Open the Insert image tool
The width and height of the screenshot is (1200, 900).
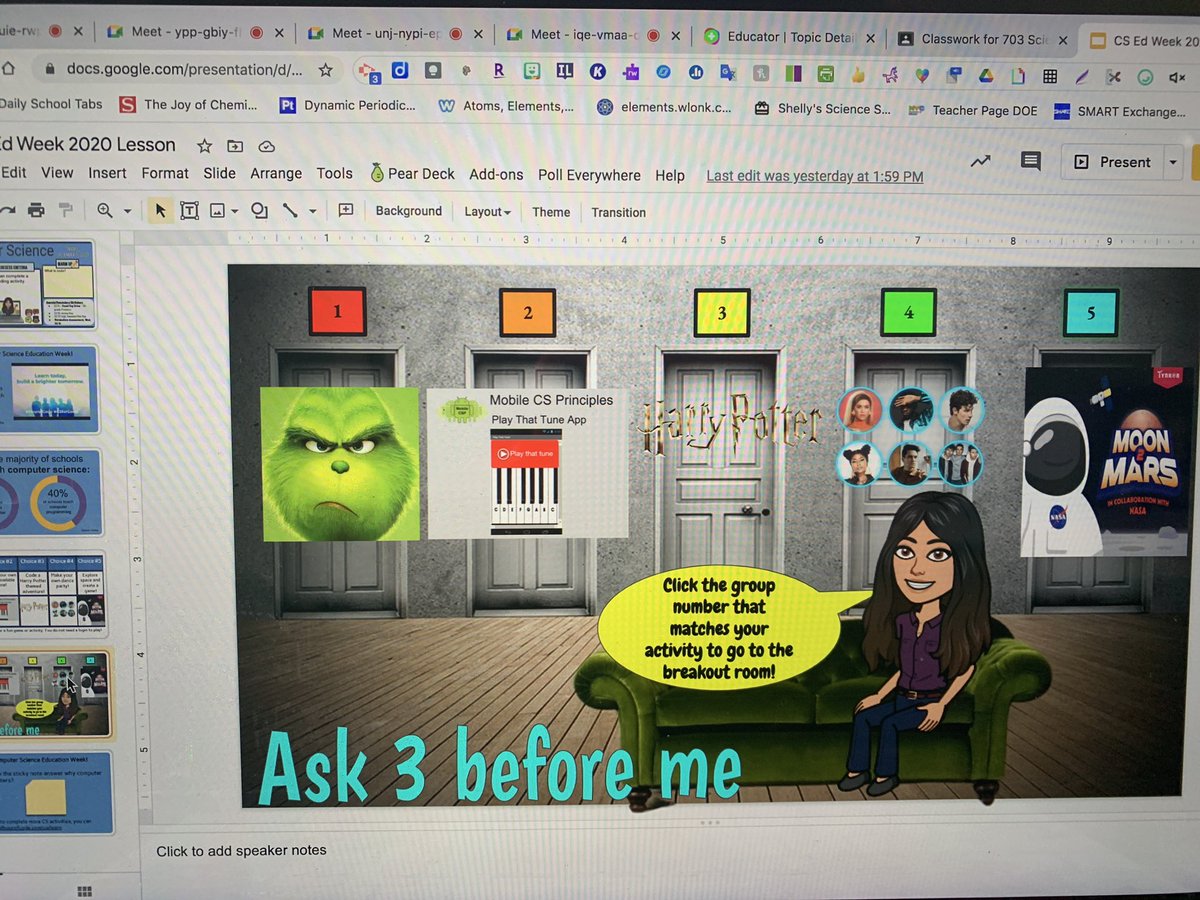click(x=218, y=211)
